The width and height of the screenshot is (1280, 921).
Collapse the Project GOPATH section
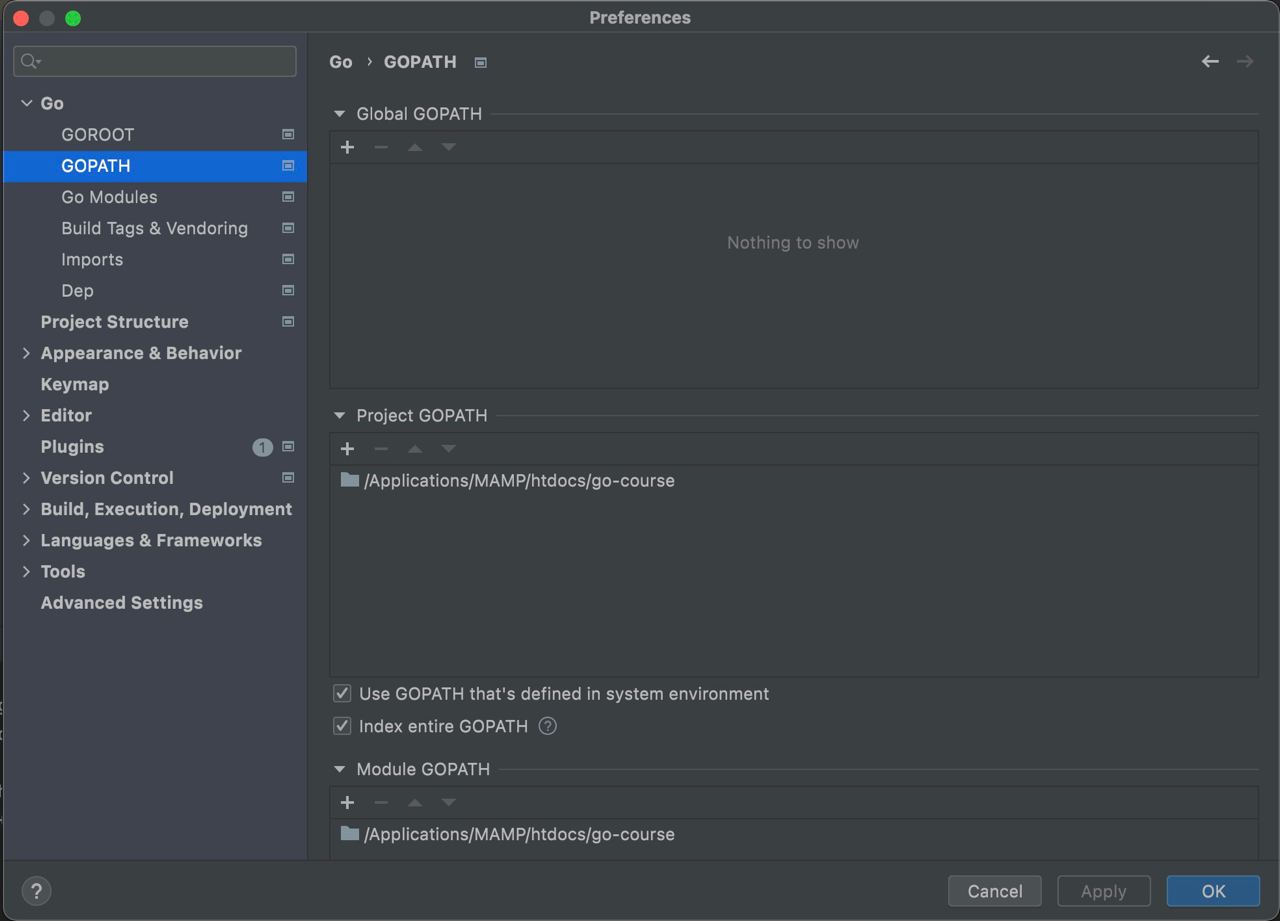pos(339,416)
